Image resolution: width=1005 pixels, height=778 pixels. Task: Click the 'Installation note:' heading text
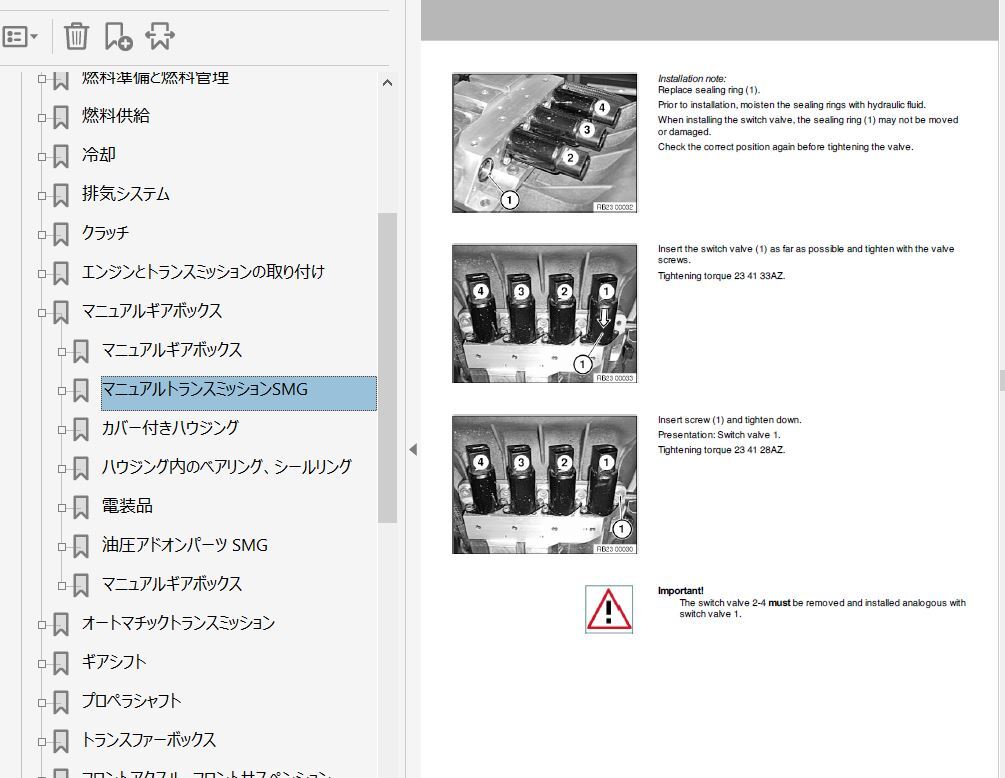[x=692, y=79]
